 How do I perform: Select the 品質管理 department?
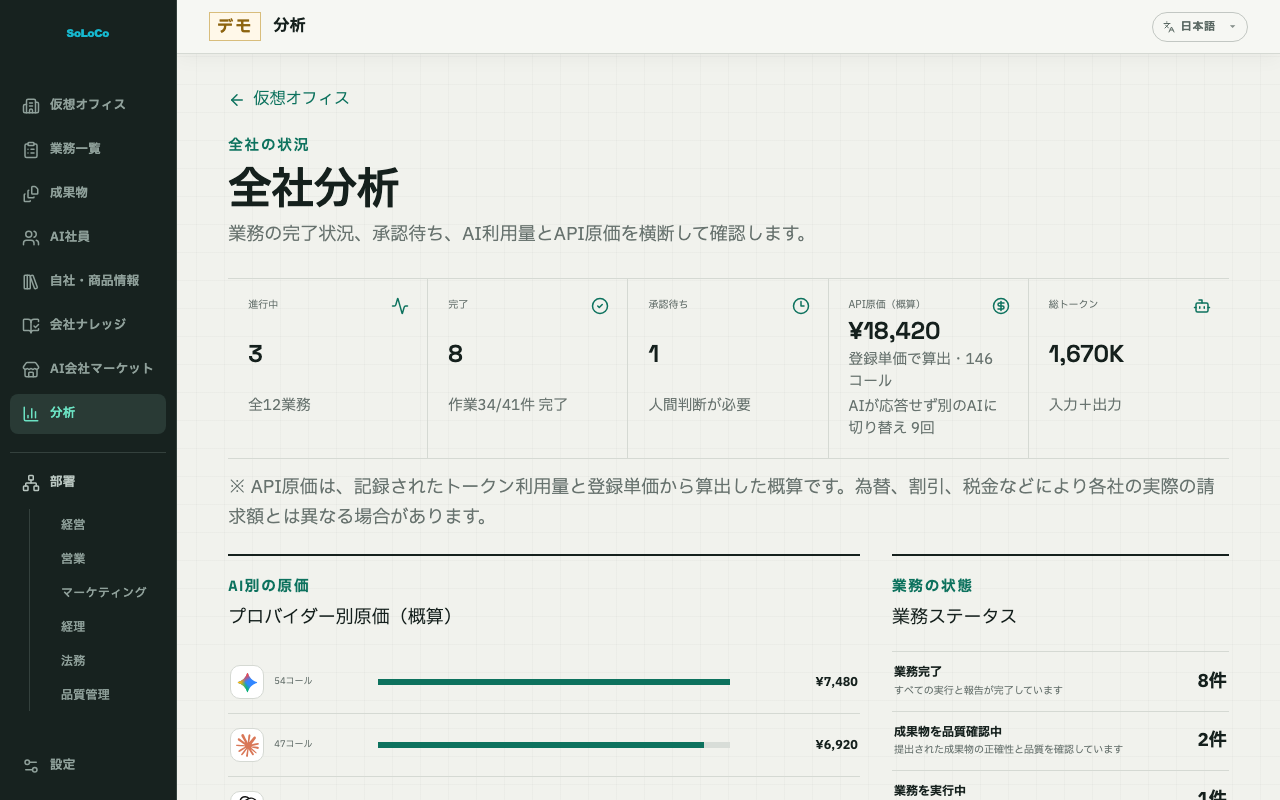click(85, 695)
